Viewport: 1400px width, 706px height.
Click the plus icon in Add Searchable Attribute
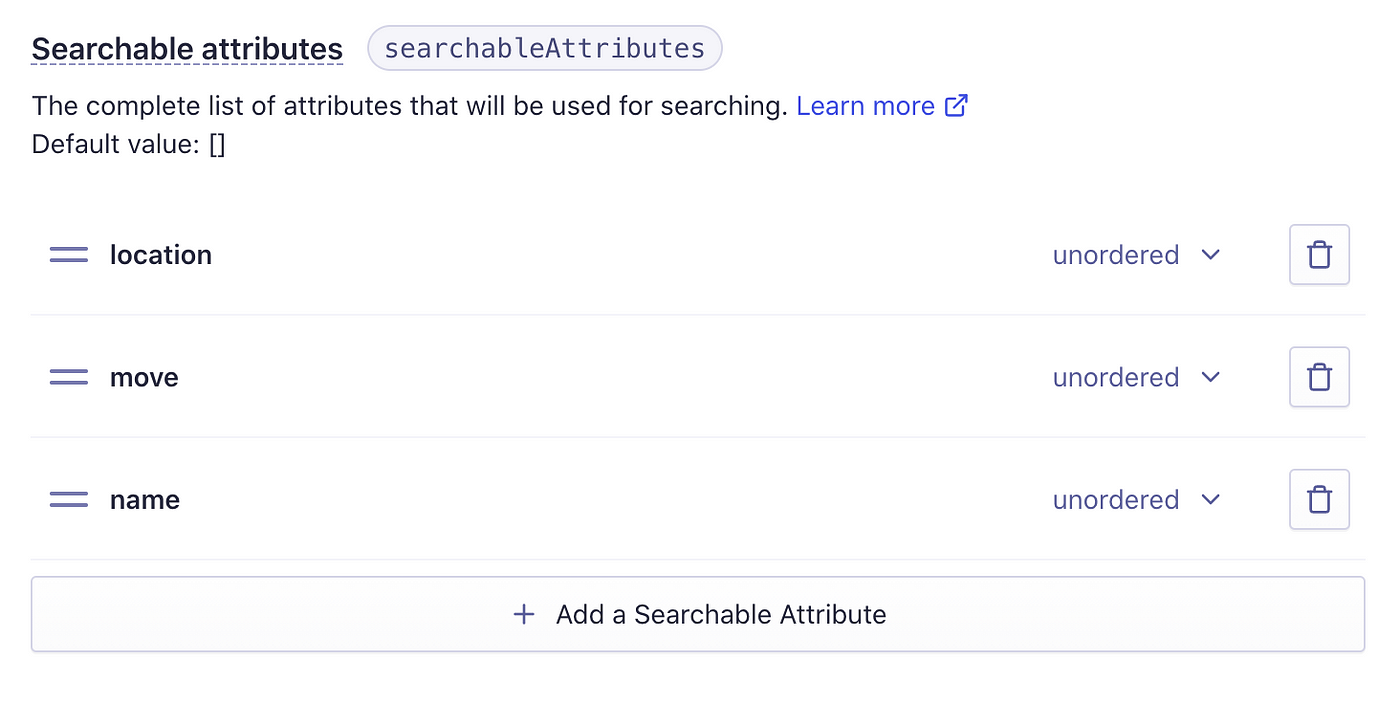pos(524,614)
